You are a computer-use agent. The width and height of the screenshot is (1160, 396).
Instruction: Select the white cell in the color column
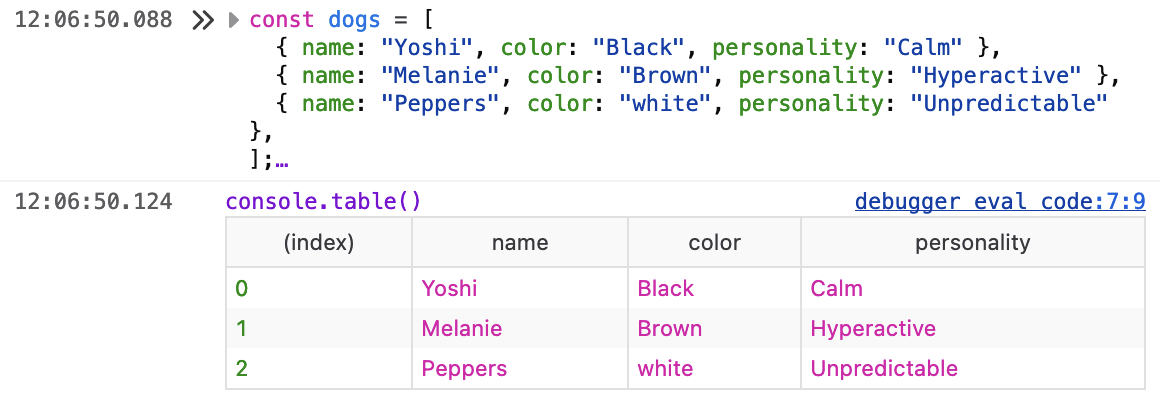[715, 368]
